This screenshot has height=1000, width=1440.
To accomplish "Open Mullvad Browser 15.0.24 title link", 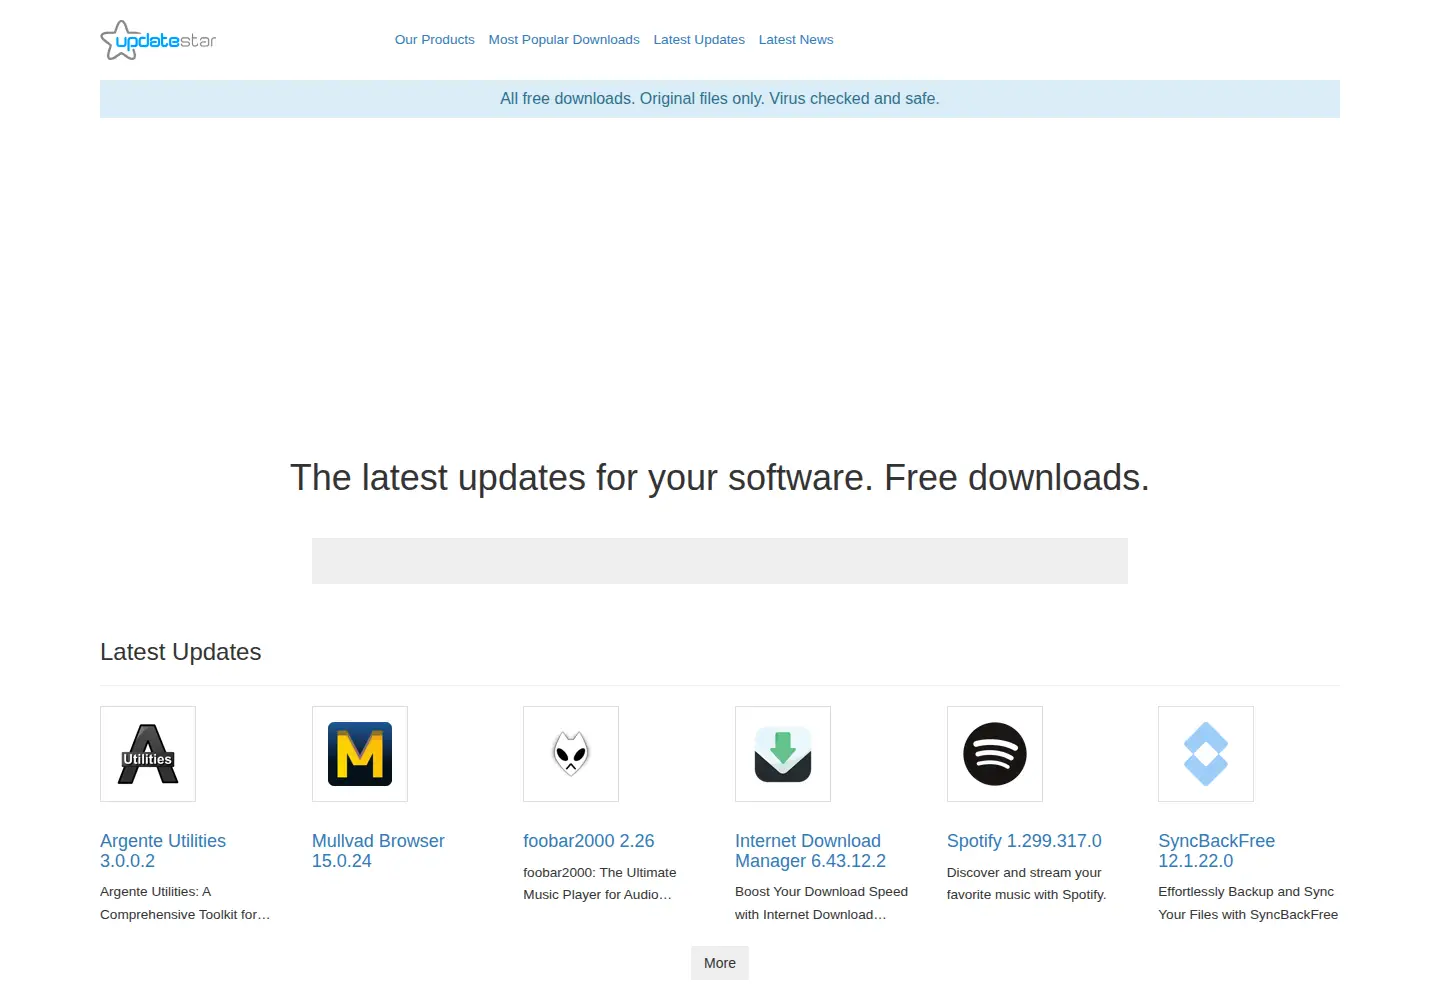I will pos(378,851).
